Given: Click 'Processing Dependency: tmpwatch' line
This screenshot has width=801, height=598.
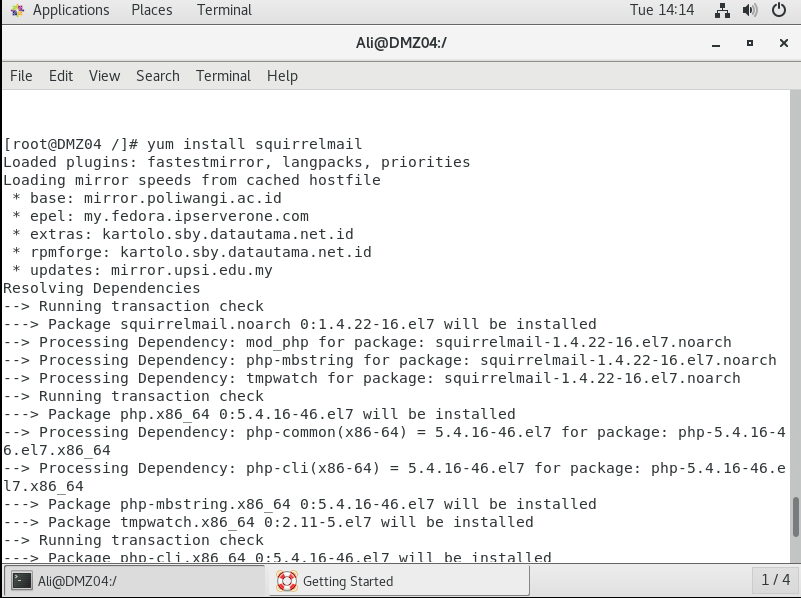Looking at the screenshot, I should pyautogui.click(x=372, y=378).
